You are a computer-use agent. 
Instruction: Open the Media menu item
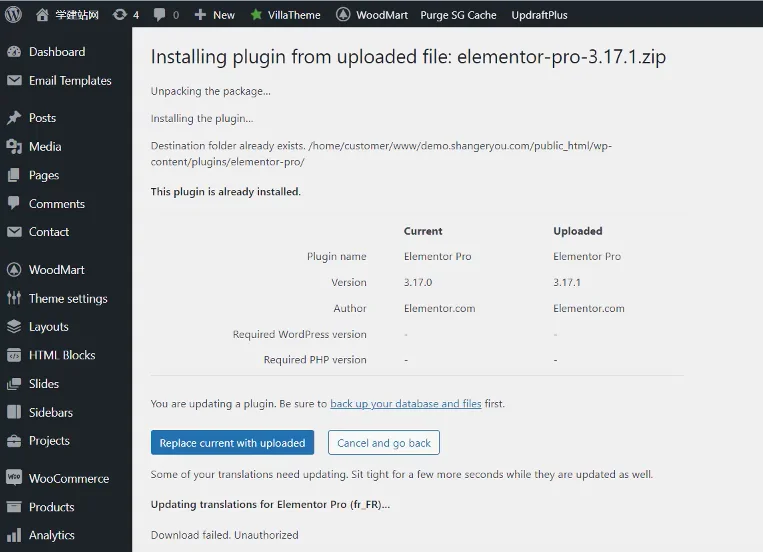coord(45,147)
